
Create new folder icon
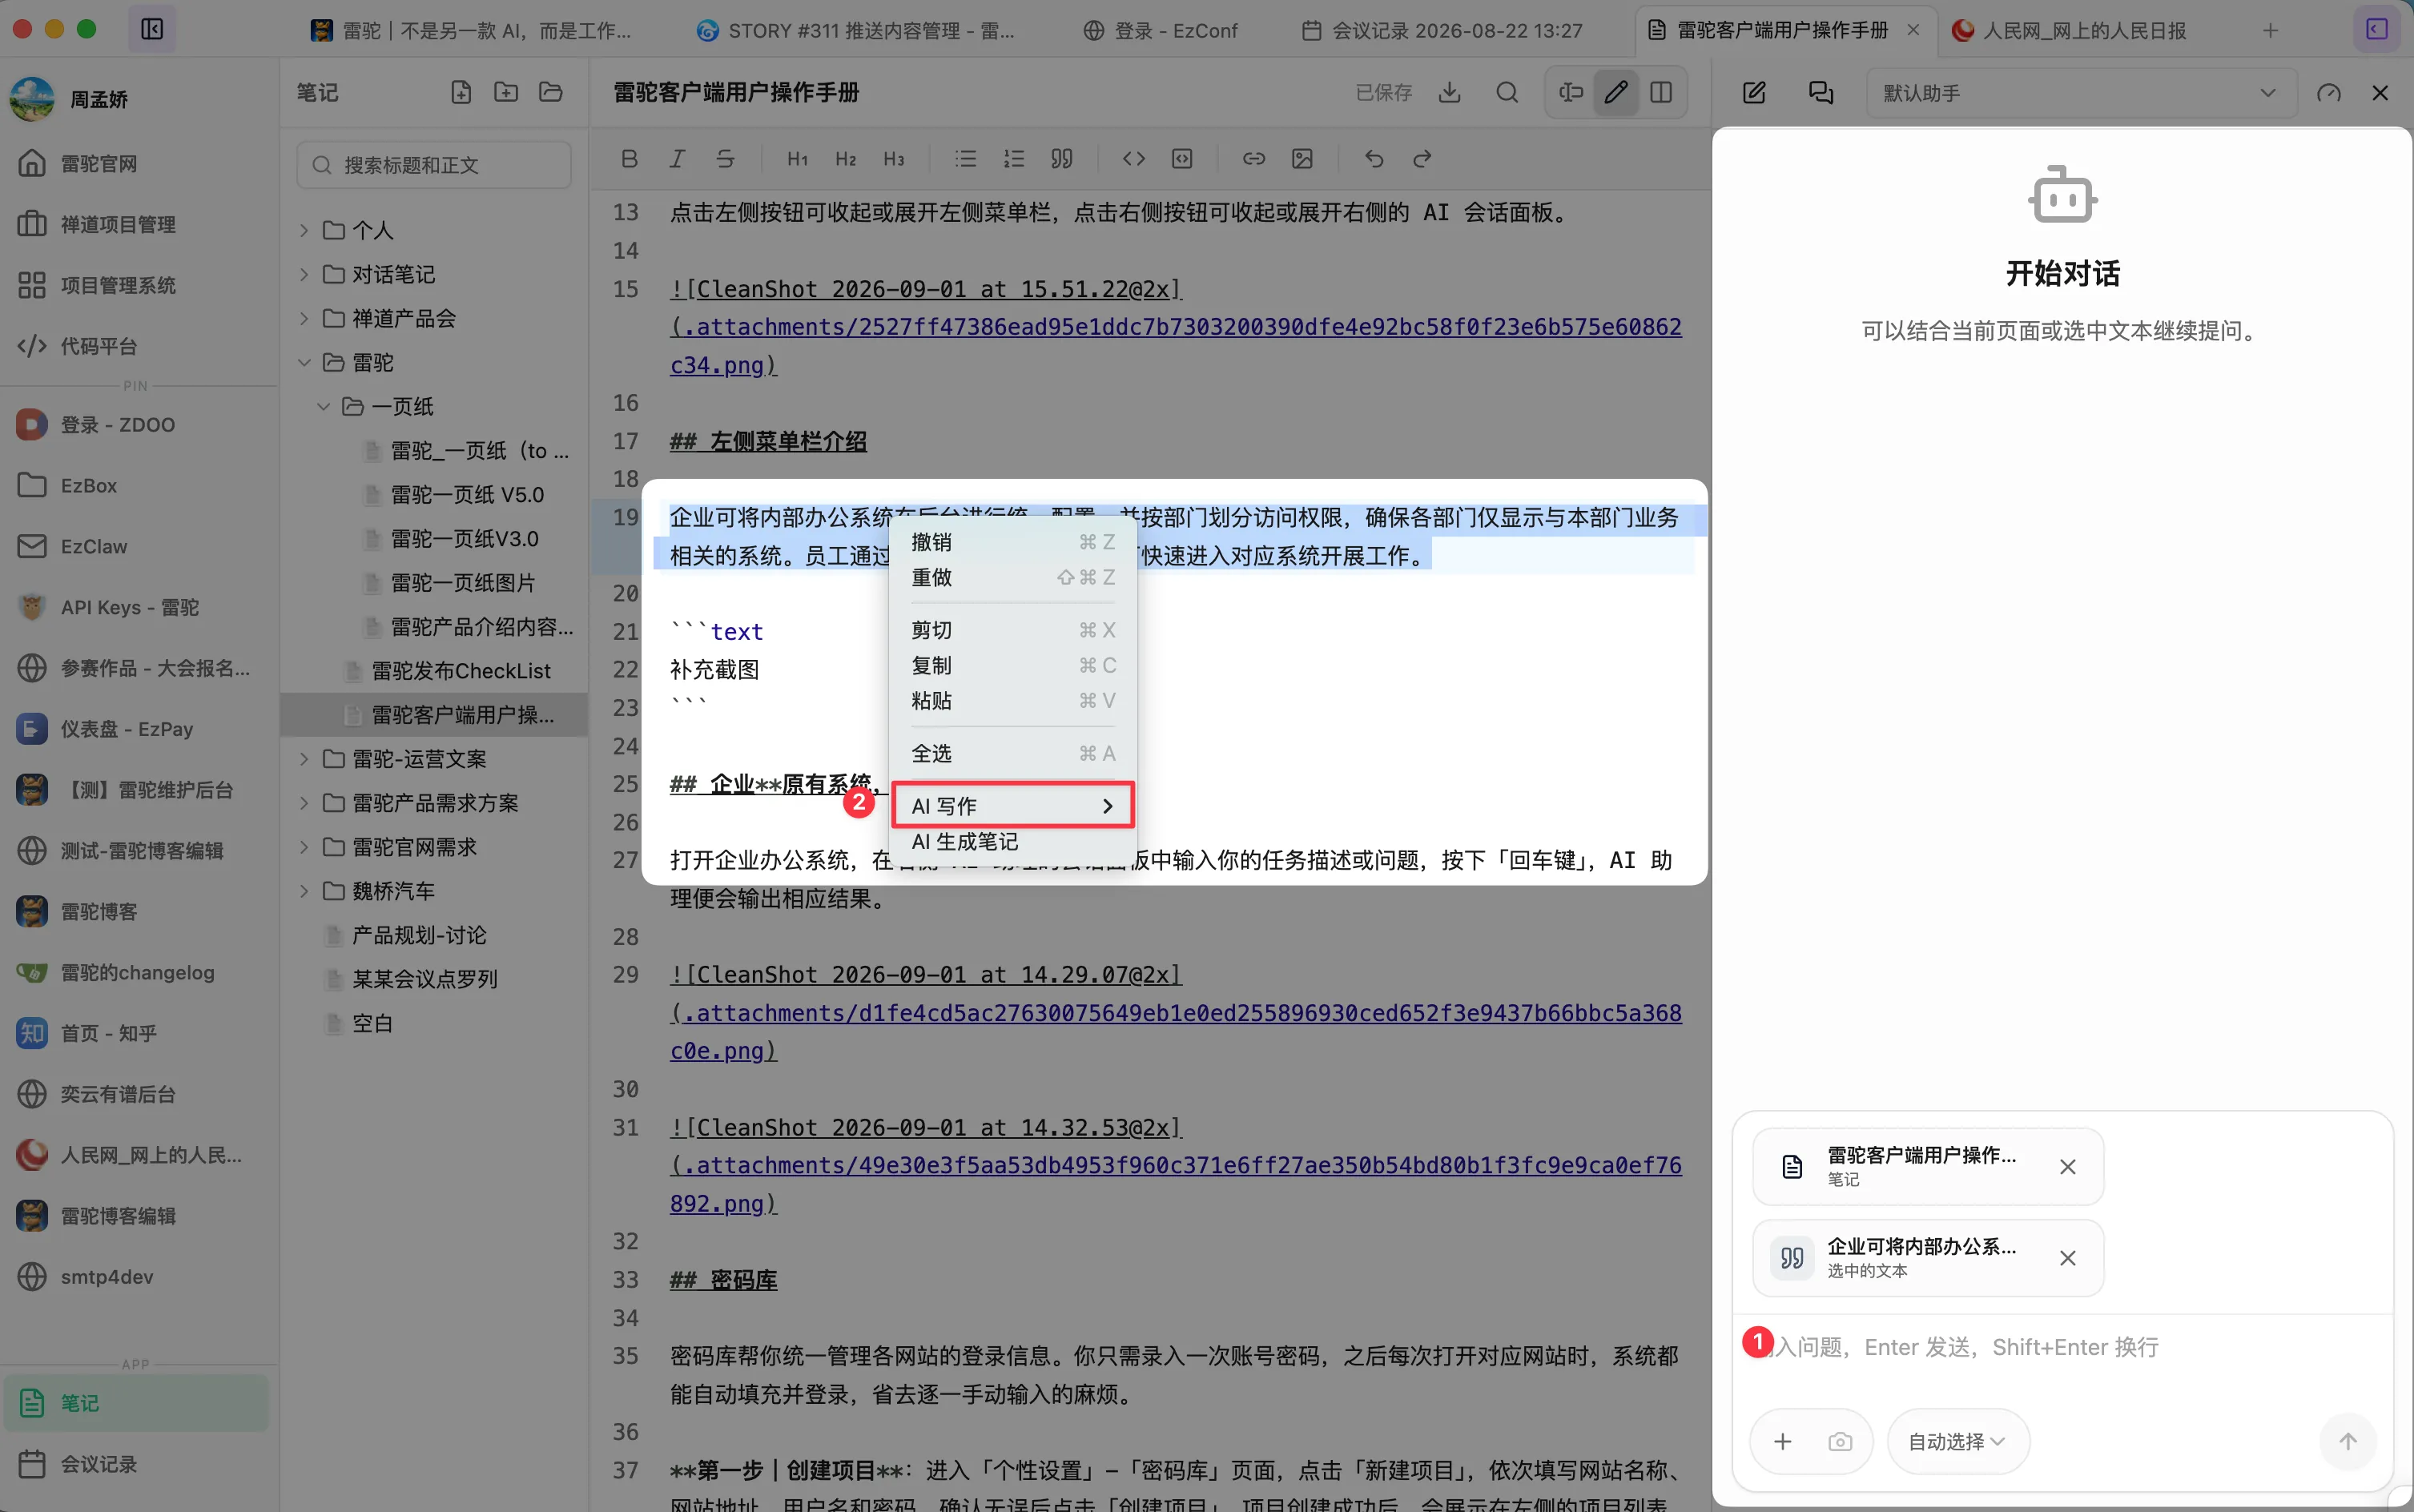coord(506,92)
